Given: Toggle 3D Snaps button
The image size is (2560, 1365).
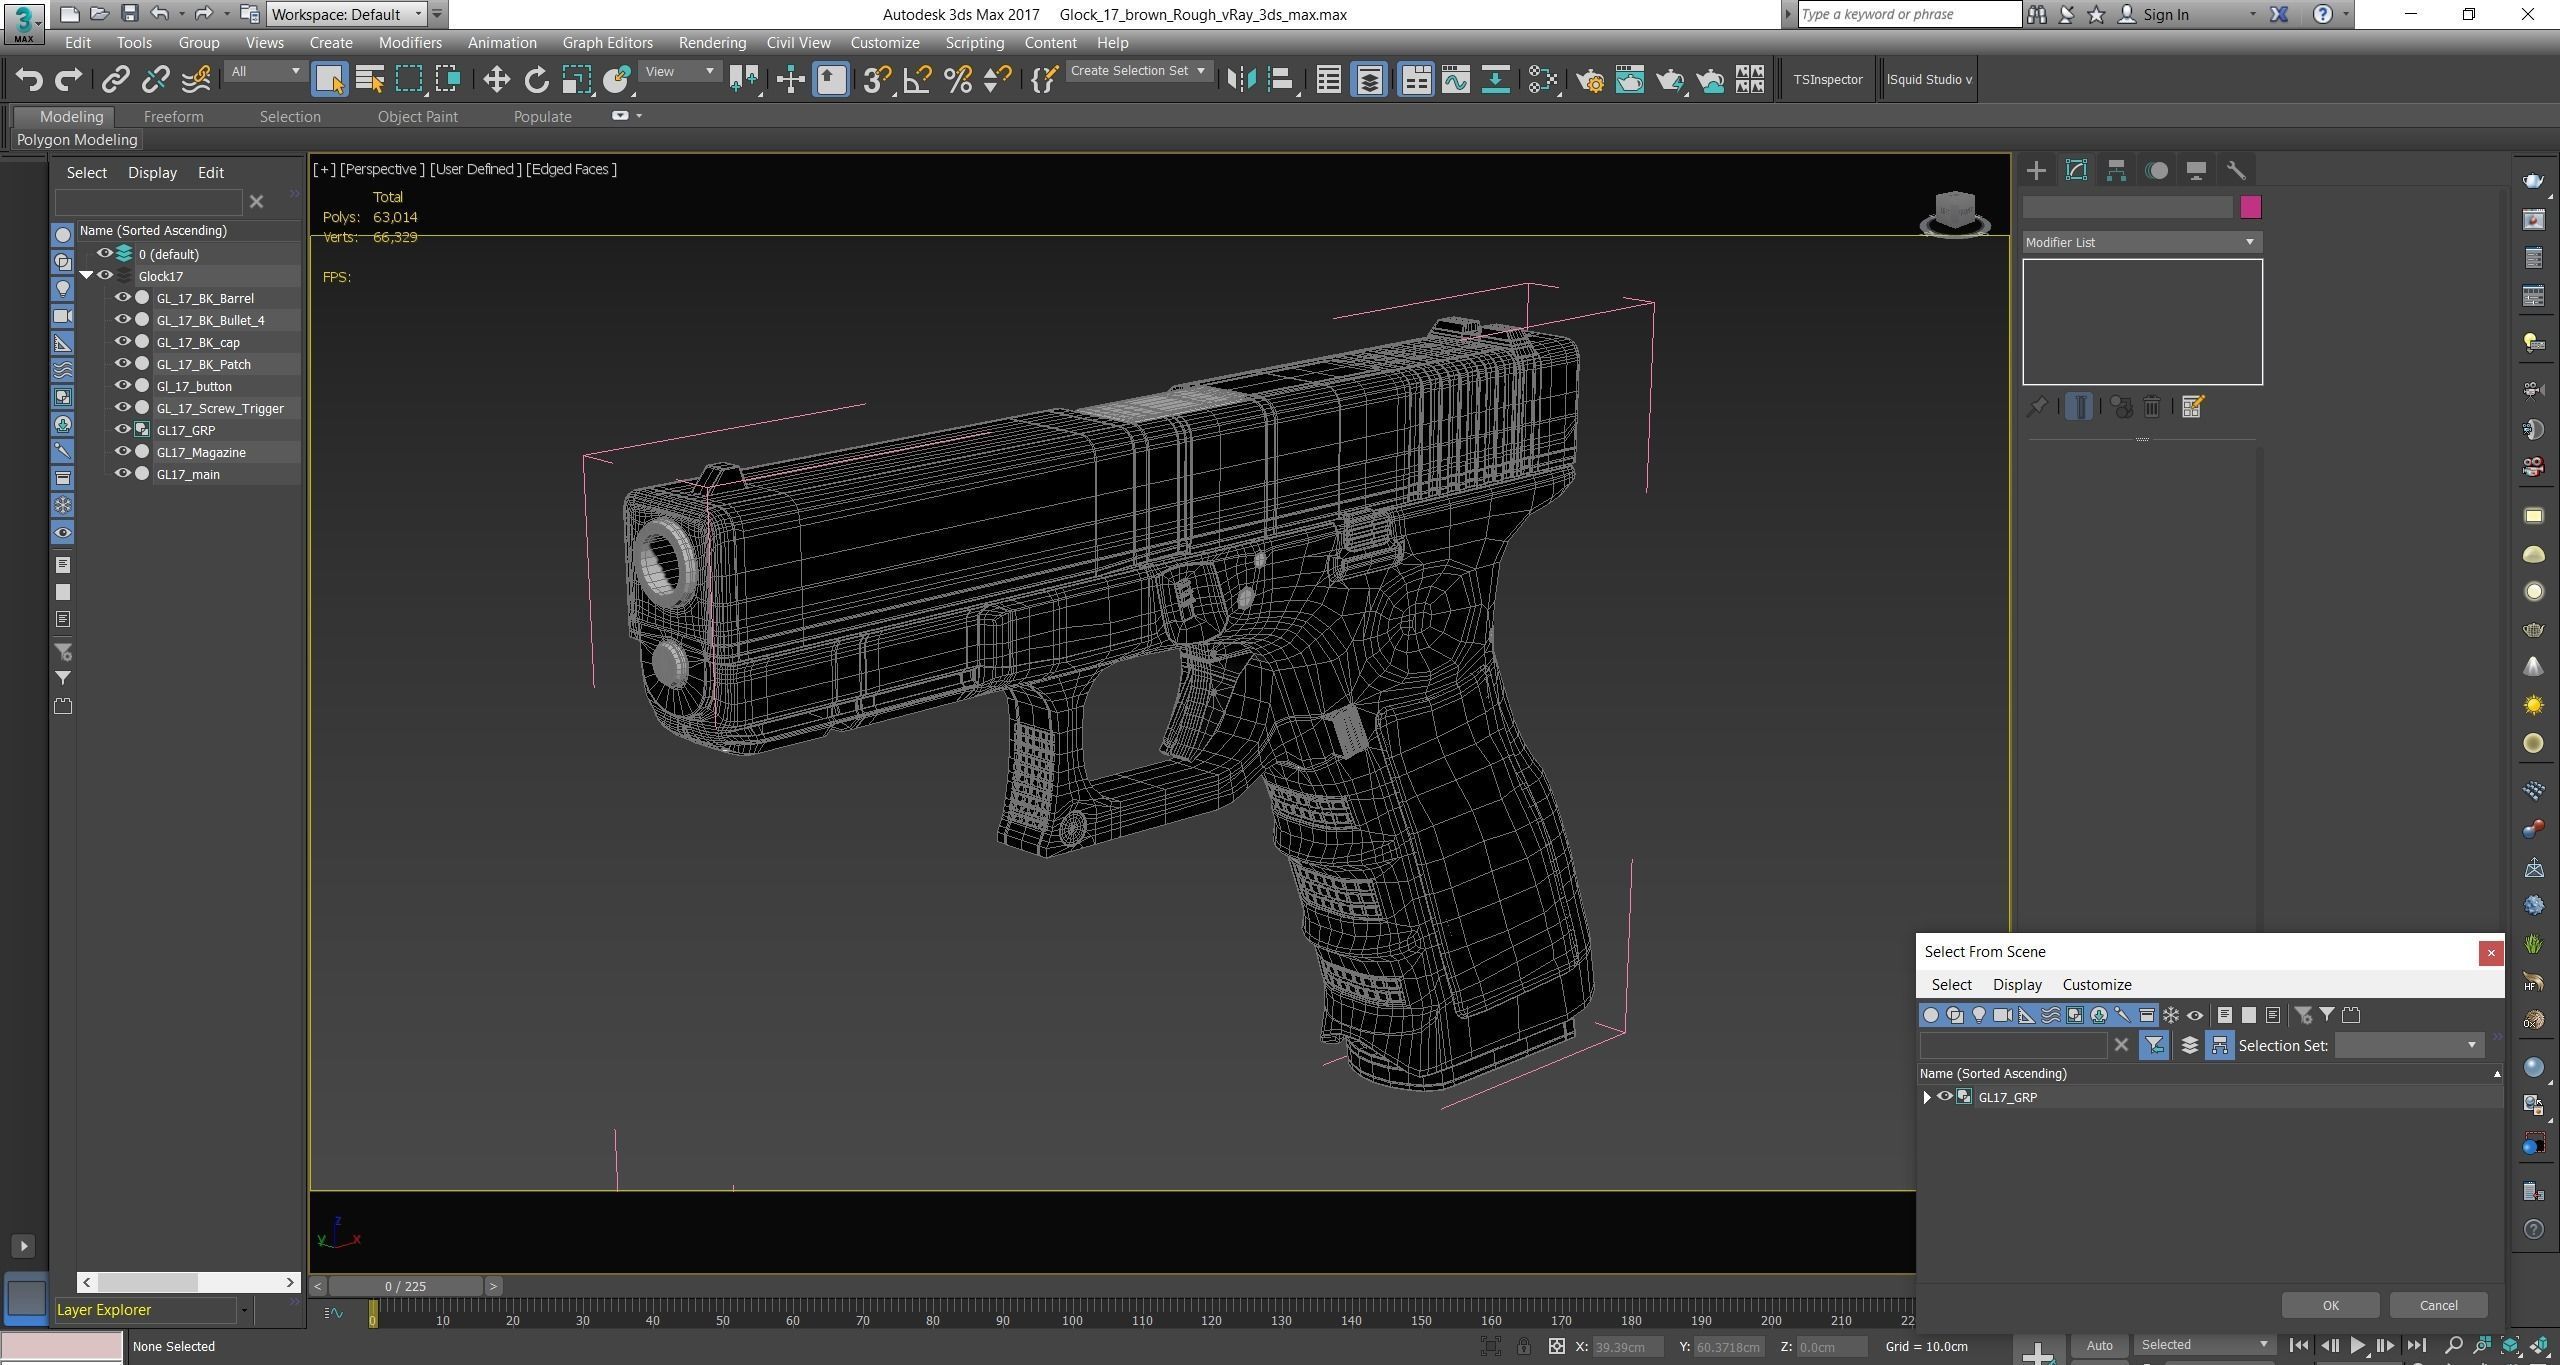Looking at the screenshot, I should (877, 80).
